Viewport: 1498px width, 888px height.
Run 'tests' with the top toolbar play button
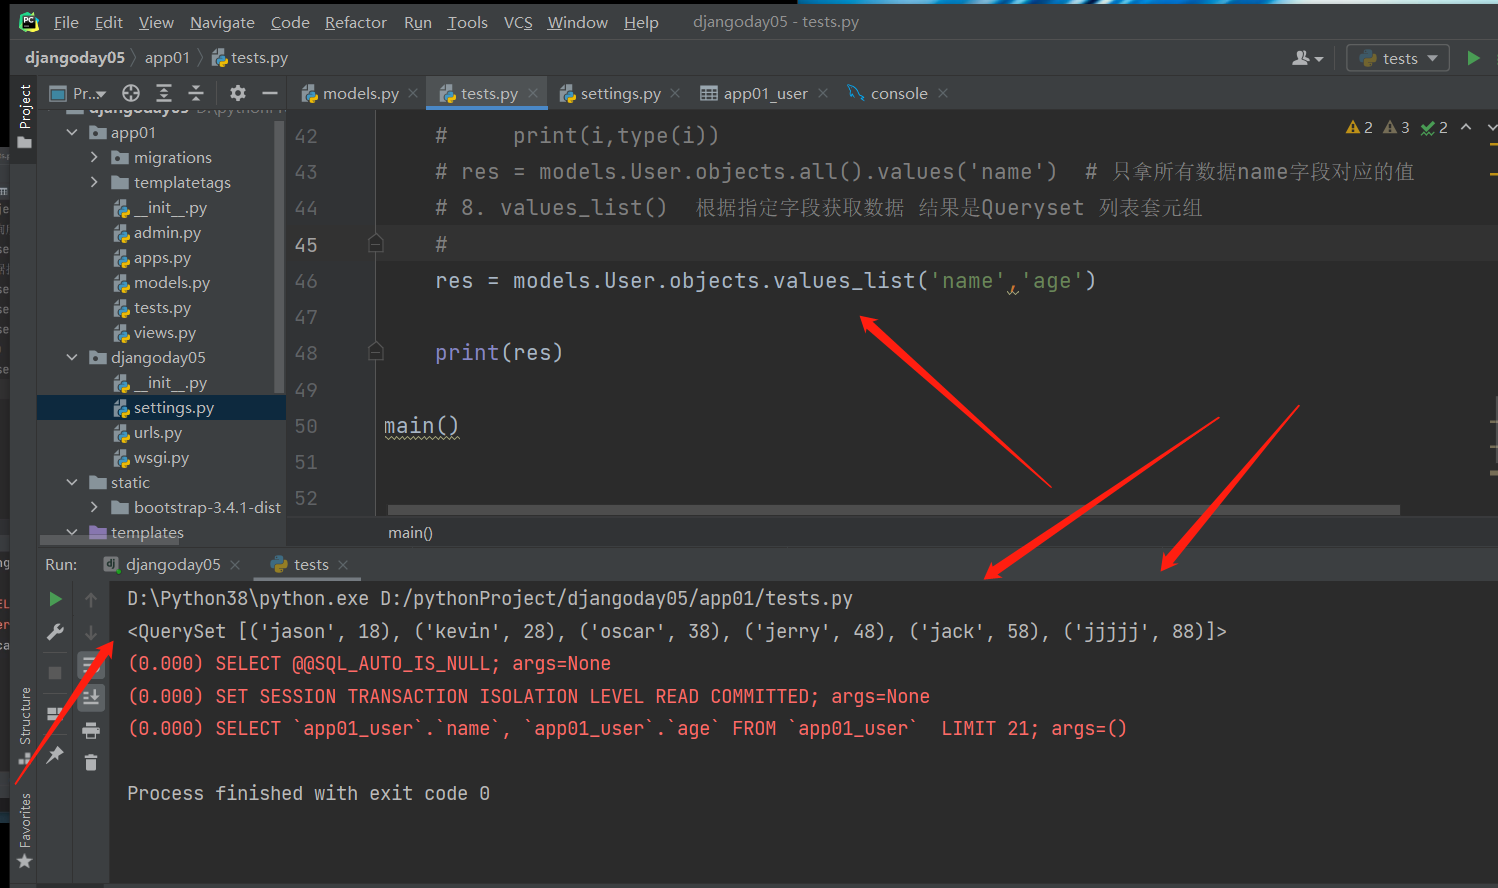click(x=1473, y=58)
